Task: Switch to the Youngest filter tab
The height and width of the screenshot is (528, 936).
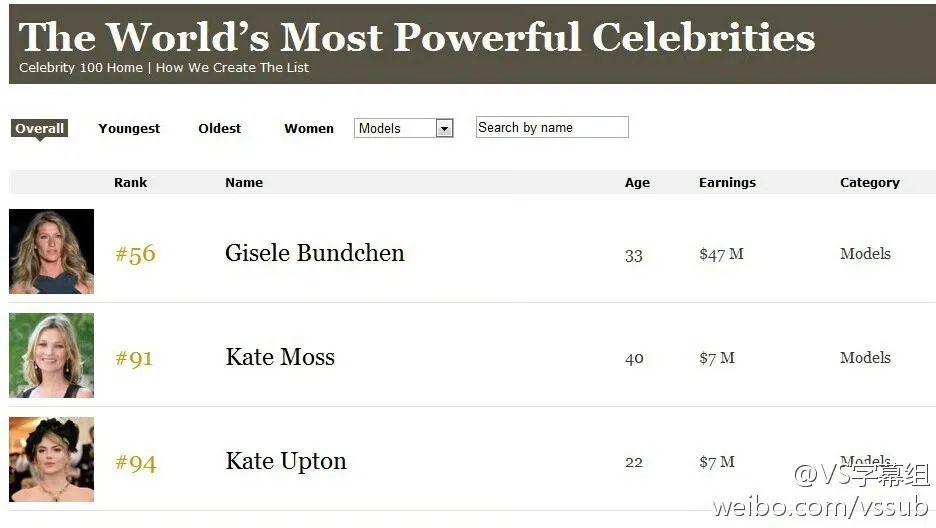Action: point(129,128)
